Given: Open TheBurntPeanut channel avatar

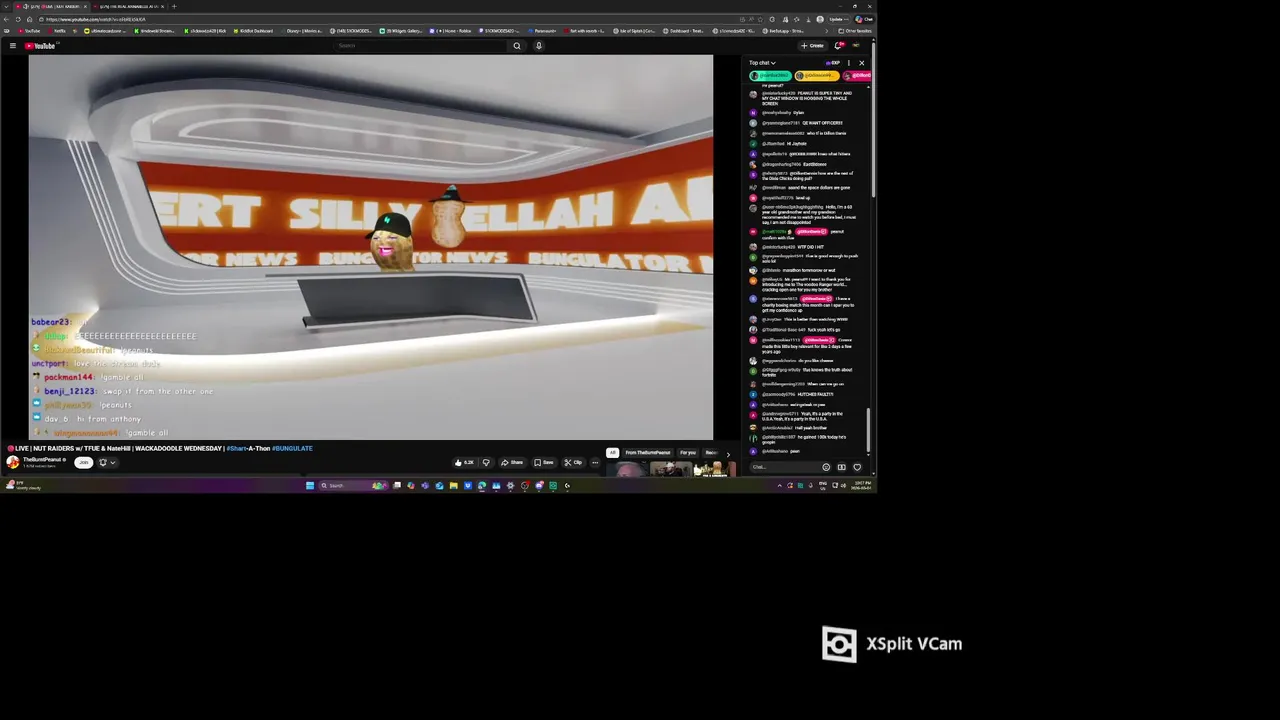Looking at the screenshot, I should click(13, 462).
